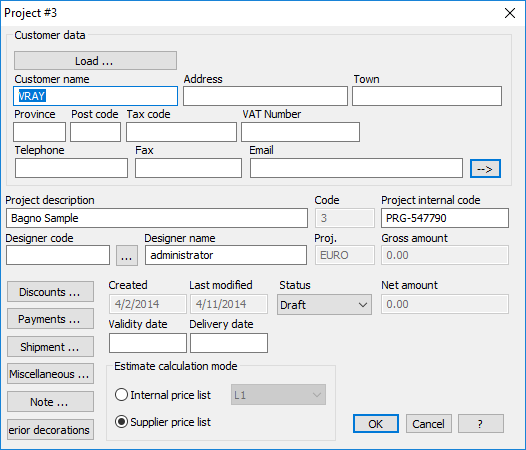The height and width of the screenshot is (450, 526).
Task: Click the arrow button next to Email
Action: pos(485,168)
